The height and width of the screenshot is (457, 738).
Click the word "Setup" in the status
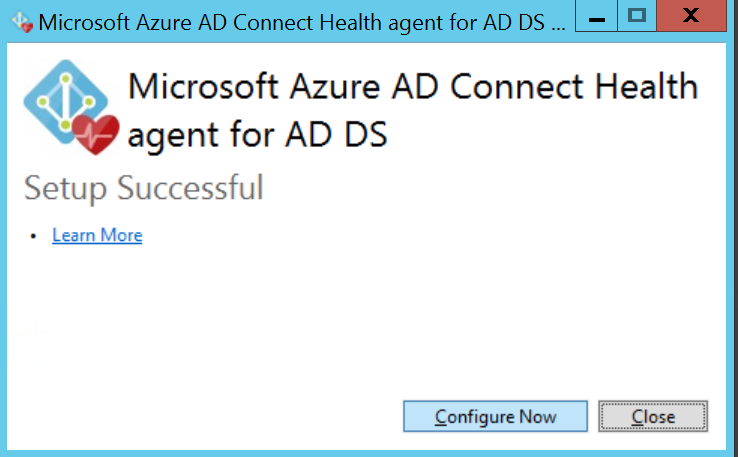pyautogui.click(x=65, y=187)
